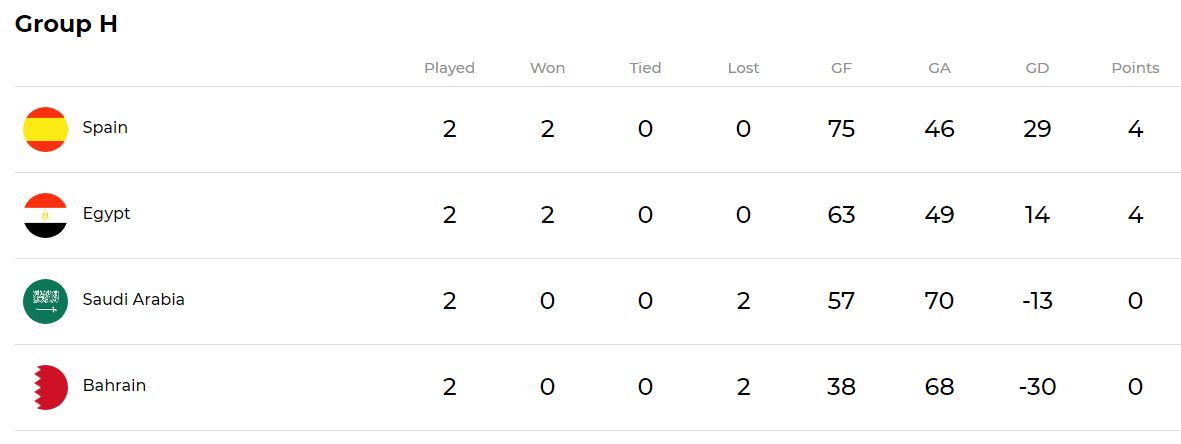The image size is (1181, 444).
Task: Click the Saudi Arabia flag icon
Action: pyautogui.click(x=45, y=301)
